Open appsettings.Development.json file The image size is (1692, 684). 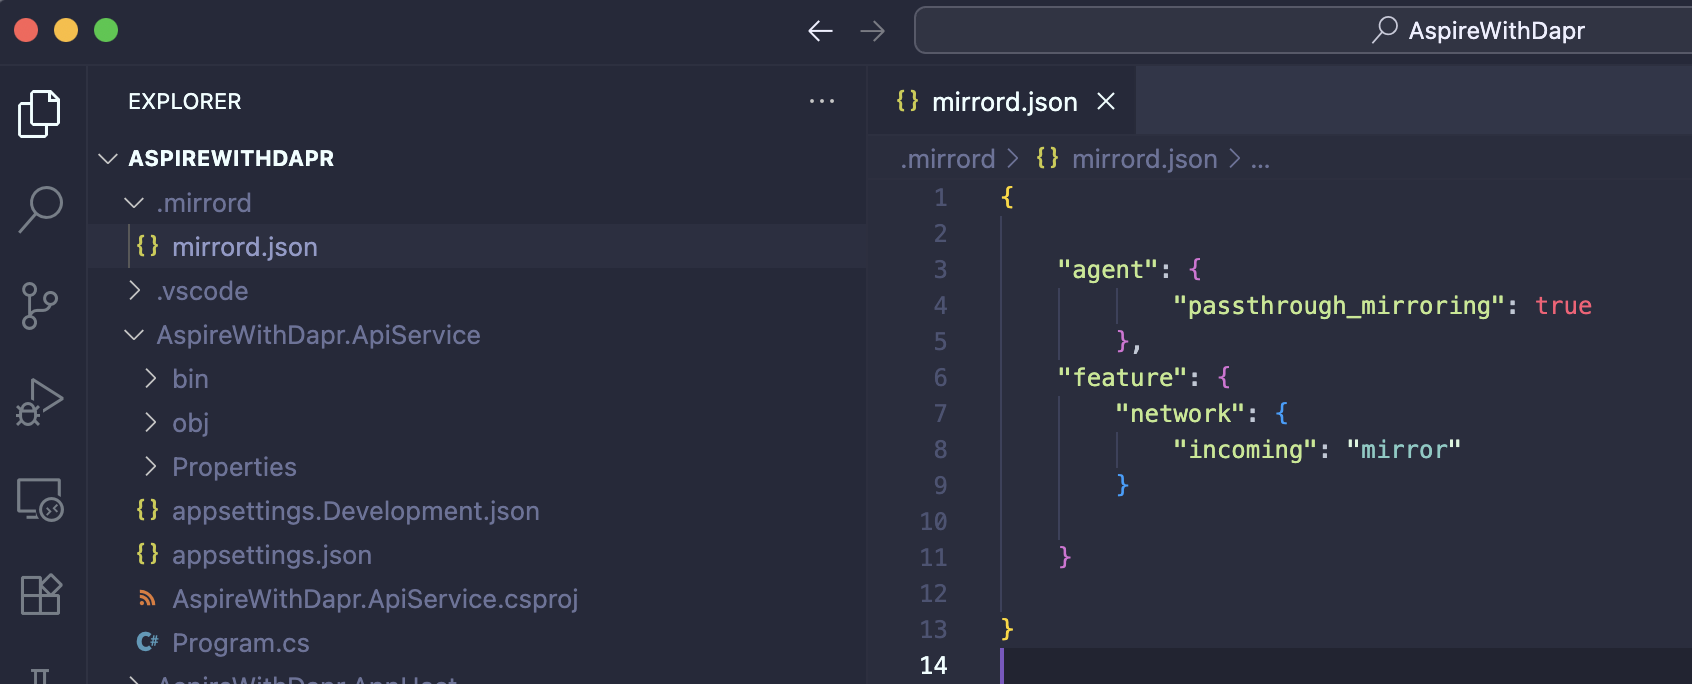coord(355,511)
